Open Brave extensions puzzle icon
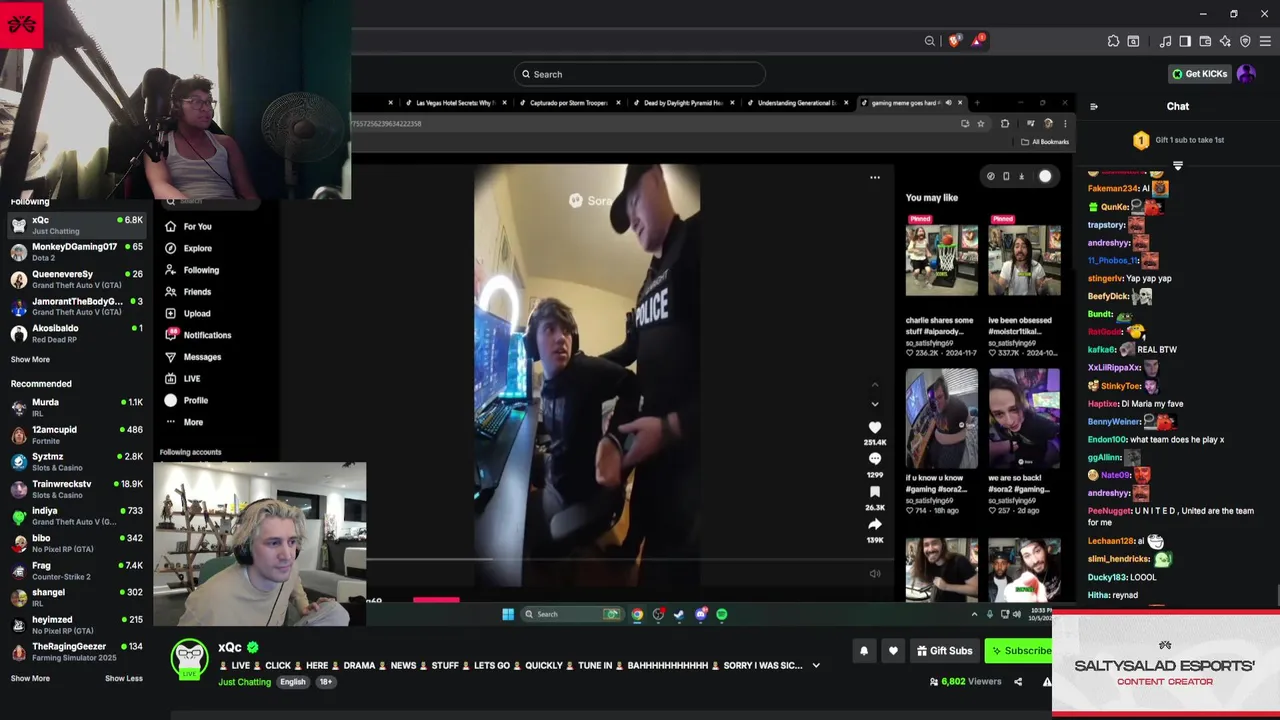The width and height of the screenshot is (1280, 720). [1113, 41]
